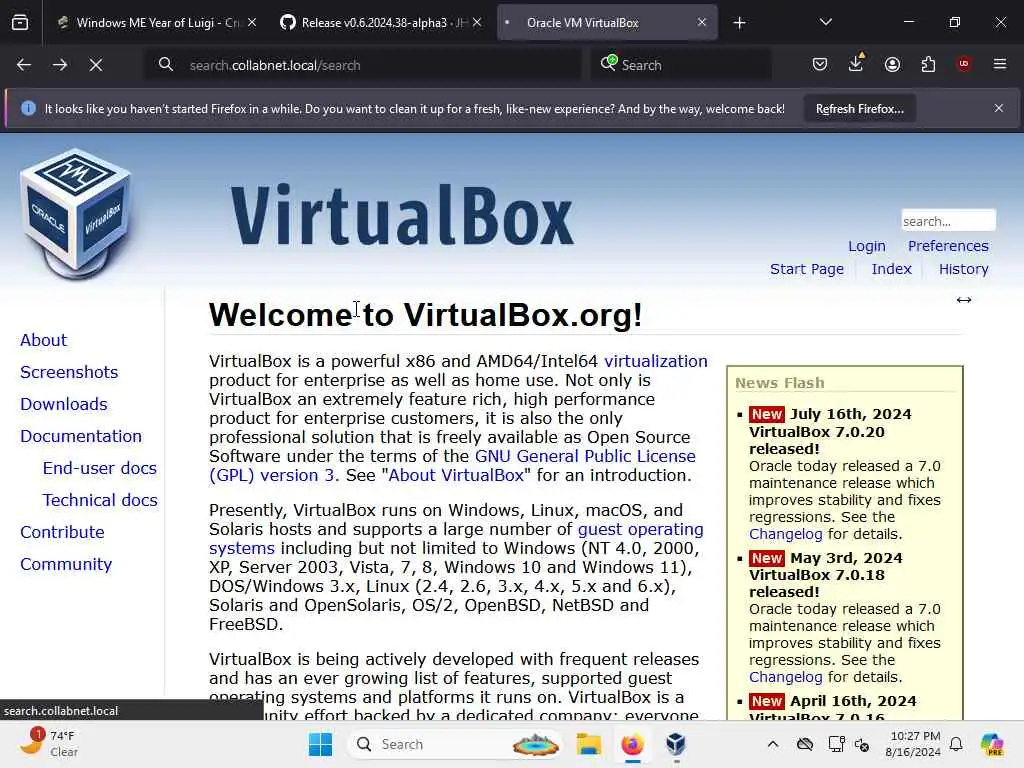Open the Contribute sidebar link
This screenshot has height=768, width=1024.
(62, 532)
